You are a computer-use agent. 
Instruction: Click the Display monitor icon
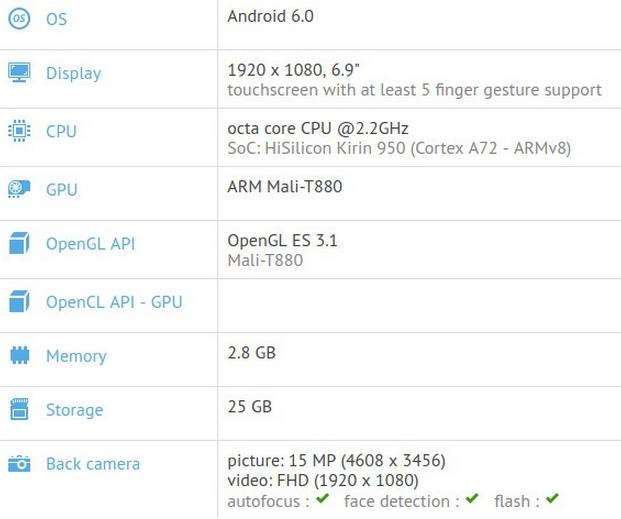click(x=19, y=73)
